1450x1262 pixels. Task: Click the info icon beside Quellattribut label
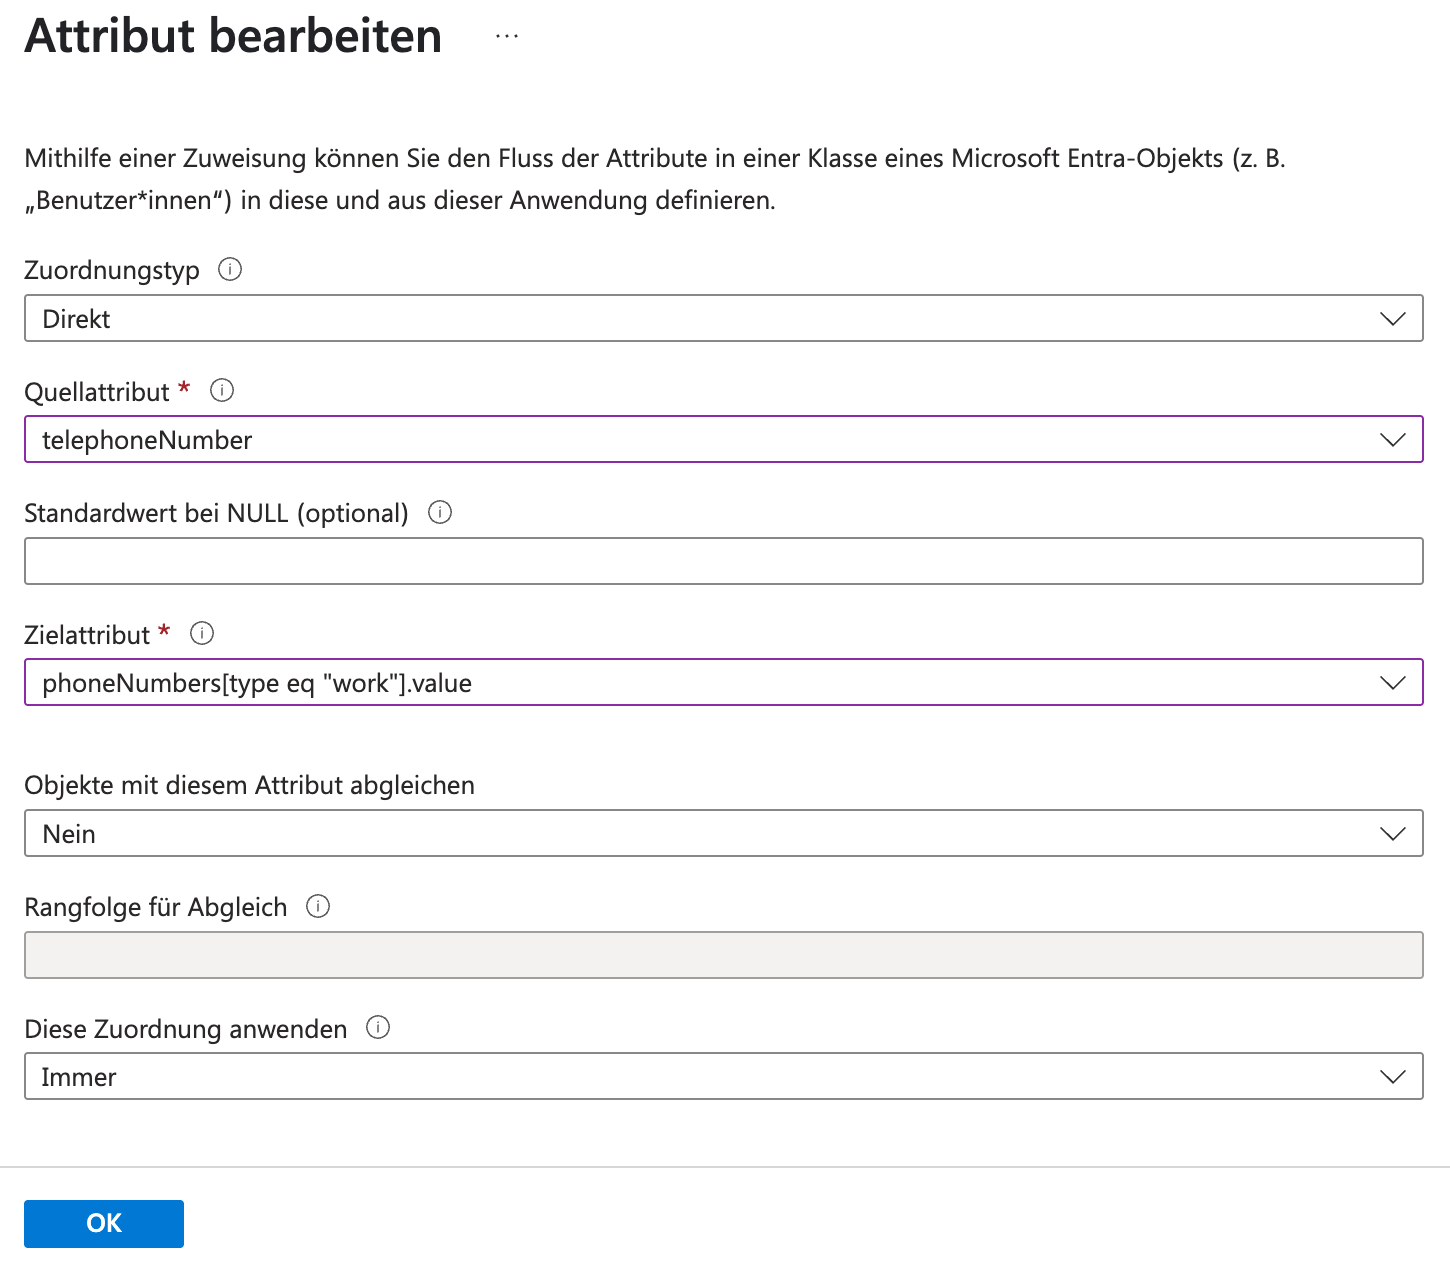tap(222, 391)
